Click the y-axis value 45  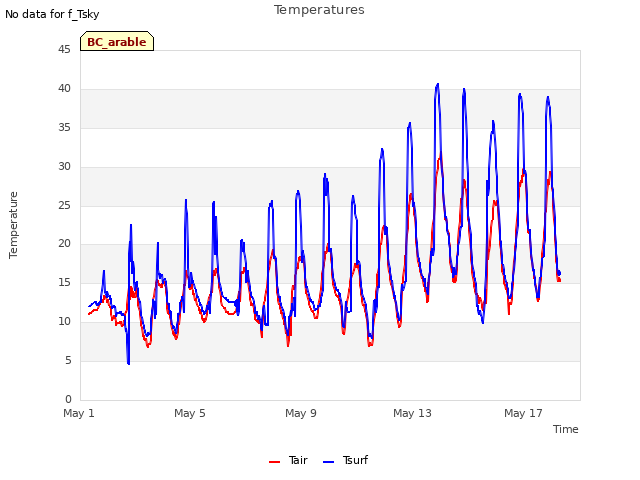click(64, 50)
